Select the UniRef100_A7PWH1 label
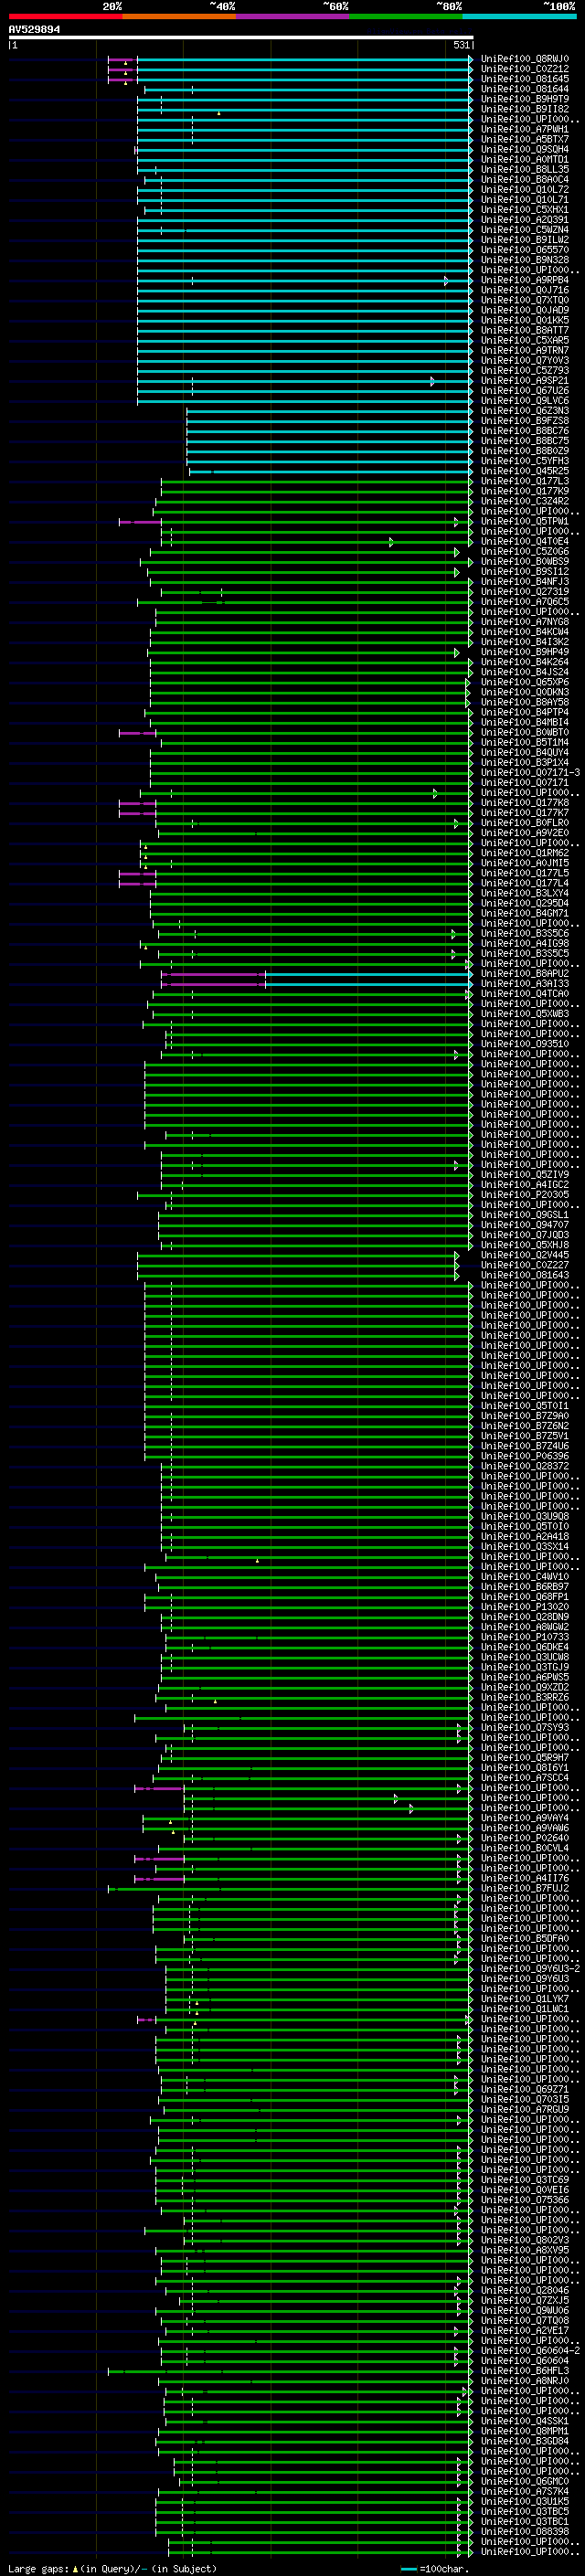 point(525,129)
